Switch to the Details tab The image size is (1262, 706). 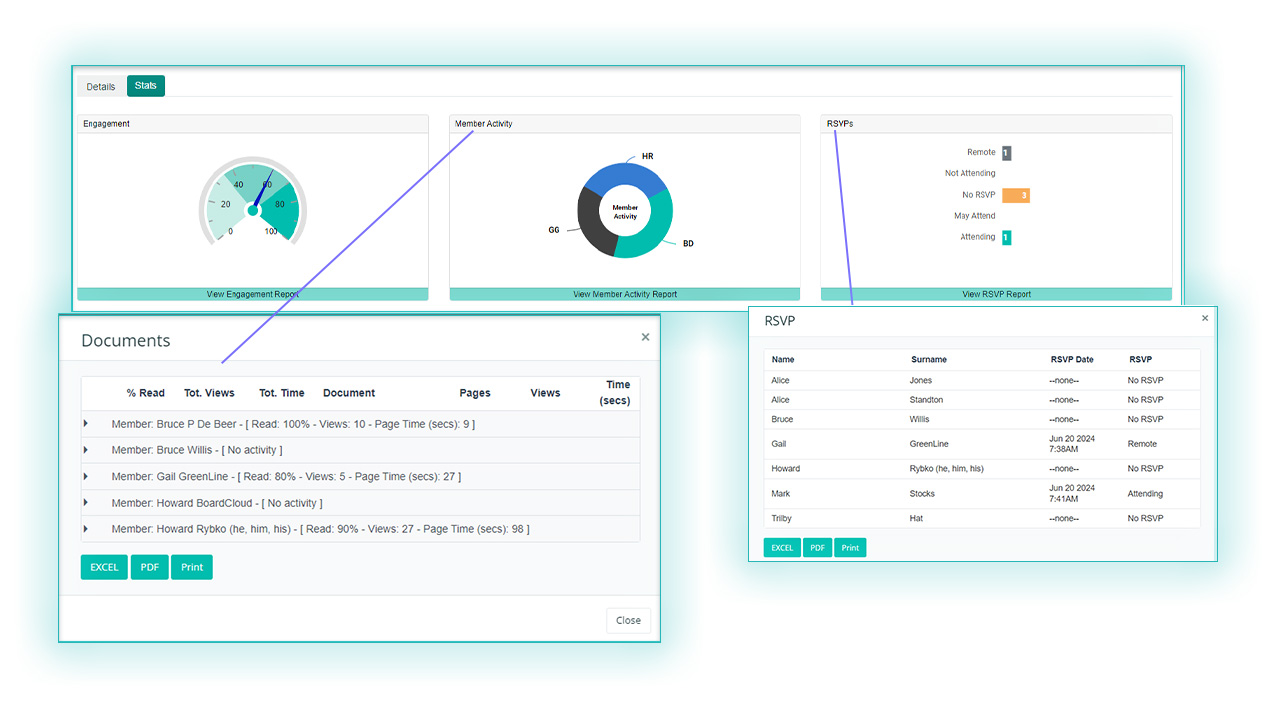pyautogui.click(x=100, y=87)
